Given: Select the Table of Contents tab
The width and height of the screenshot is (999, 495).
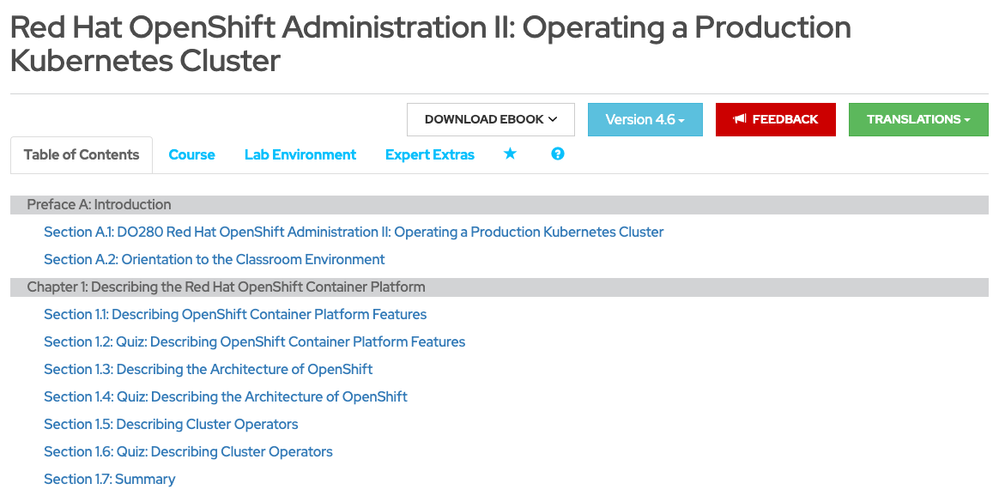Looking at the screenshot, I should pos(81,155).
